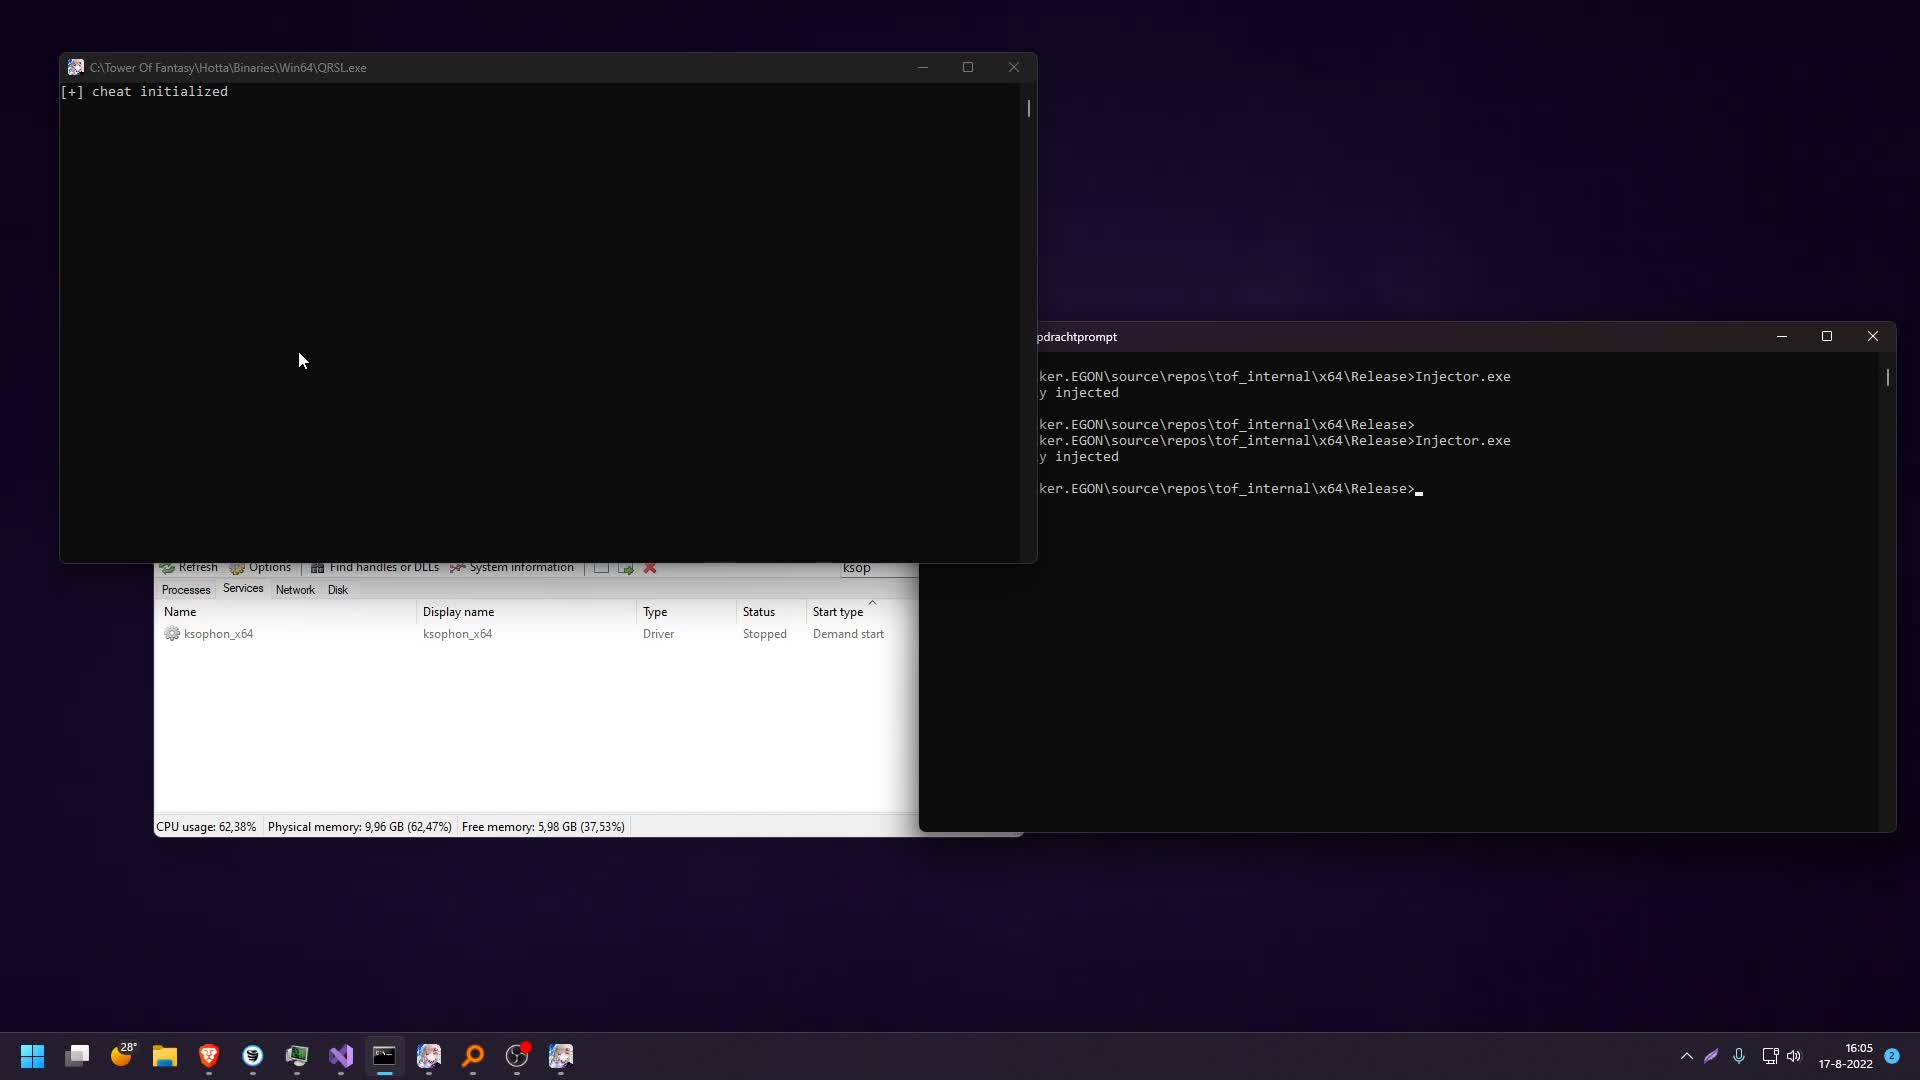Click the find window and thread icon
Screen dimensions: 1920x1080
(x=626, y=568)
